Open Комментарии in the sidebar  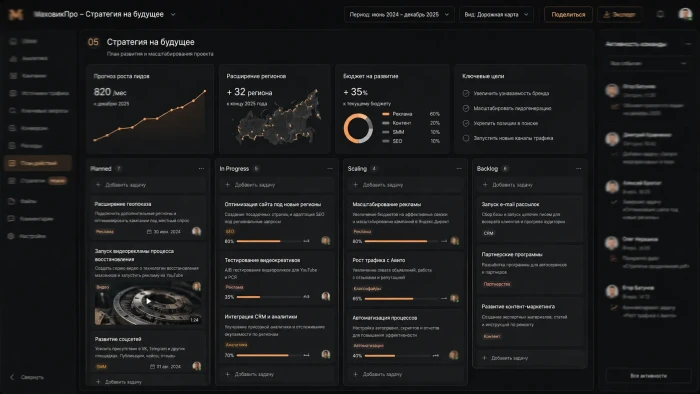[x=37, y=219]
